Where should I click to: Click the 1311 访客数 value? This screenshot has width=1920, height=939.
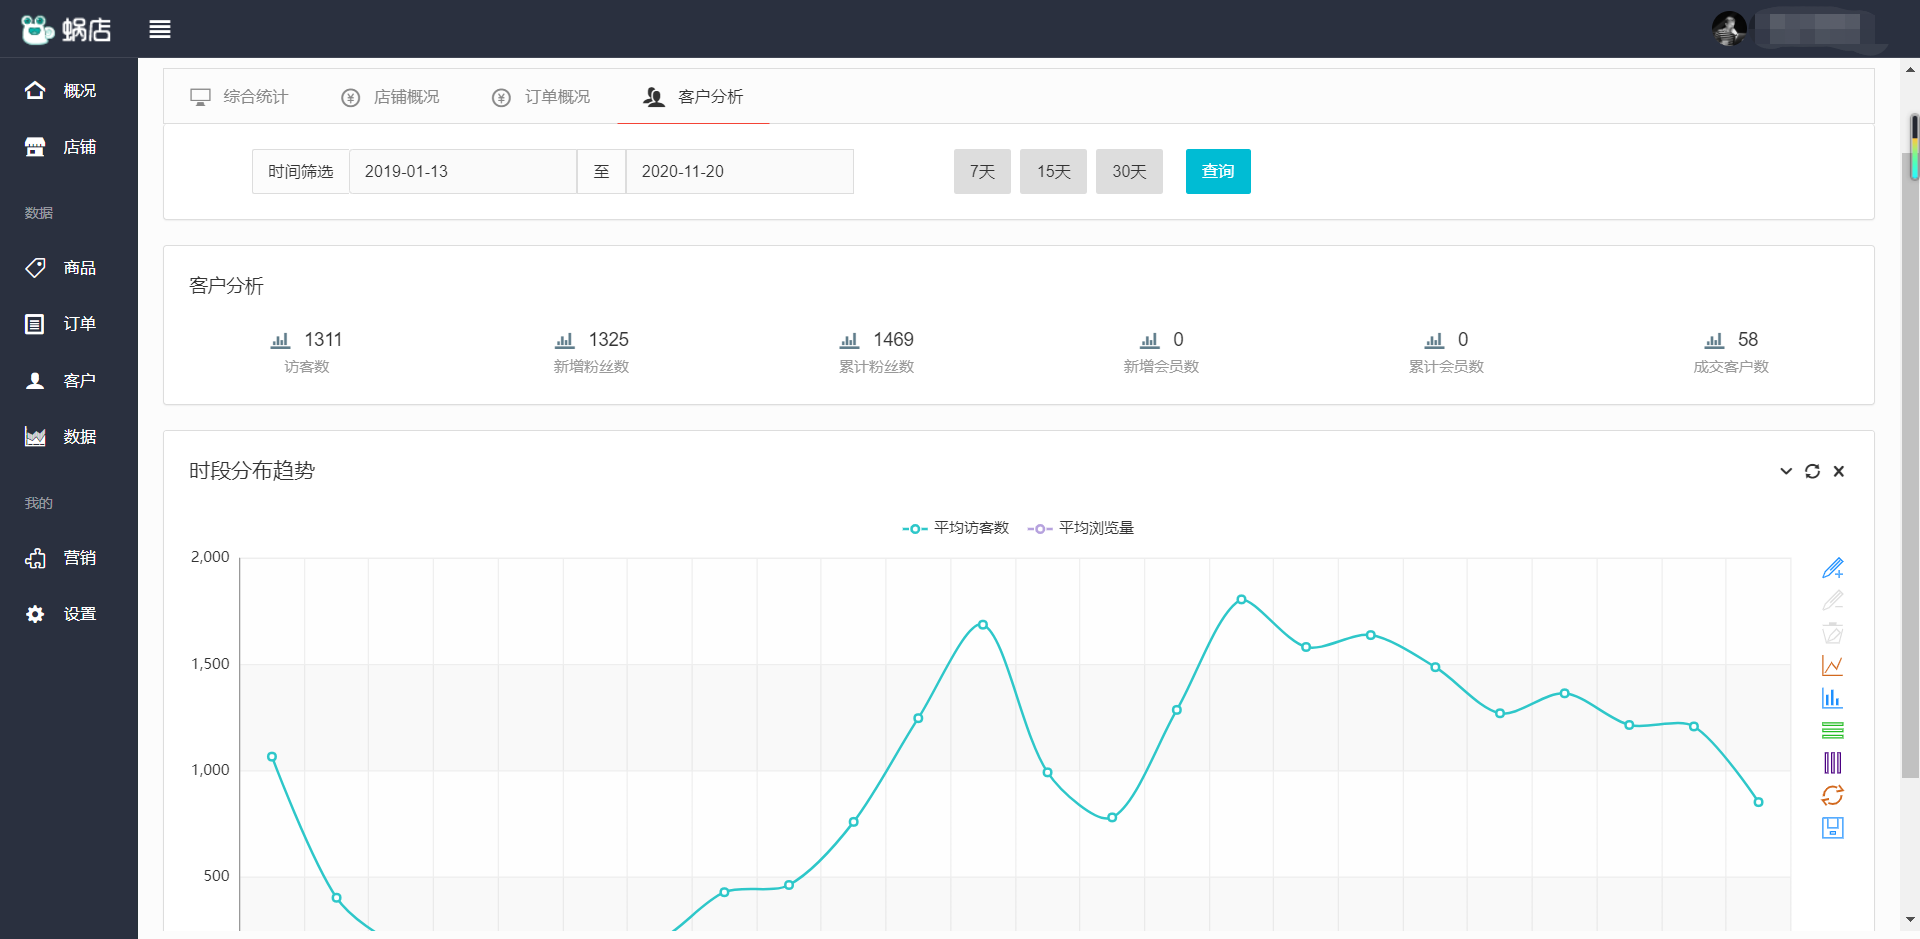click(323, 340)
